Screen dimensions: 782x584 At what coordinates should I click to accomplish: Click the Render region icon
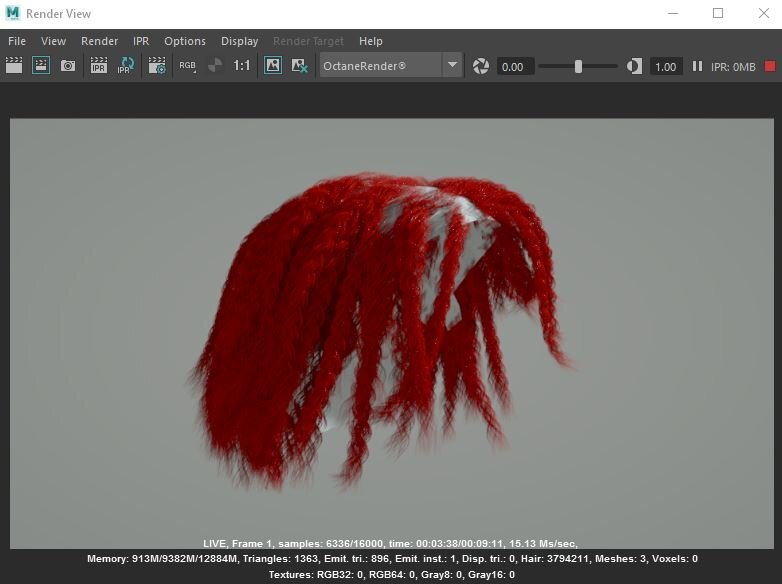[x=41, y=66]
